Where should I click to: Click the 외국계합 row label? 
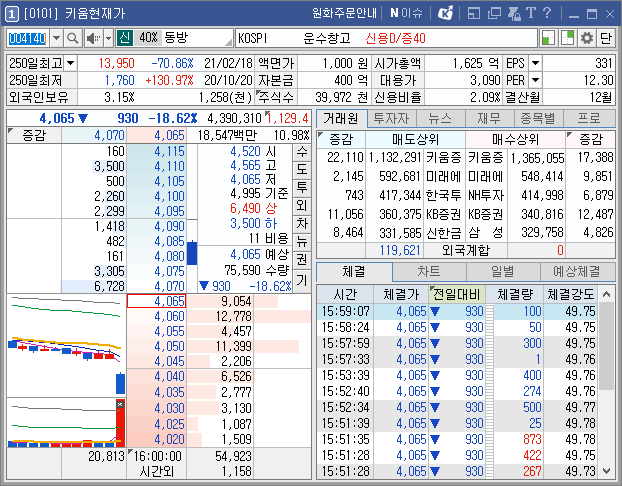(466, 250)
